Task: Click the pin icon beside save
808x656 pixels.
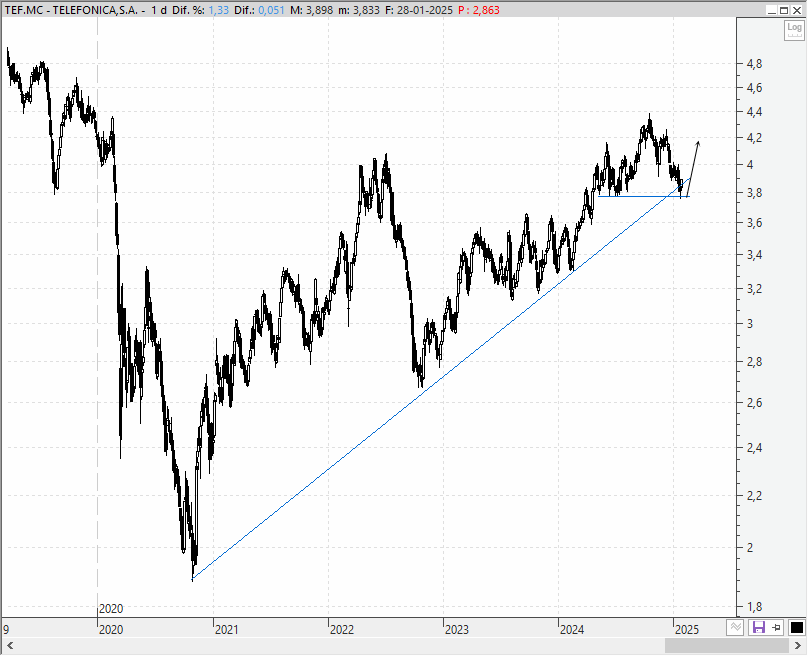Action: click(777, 628)
